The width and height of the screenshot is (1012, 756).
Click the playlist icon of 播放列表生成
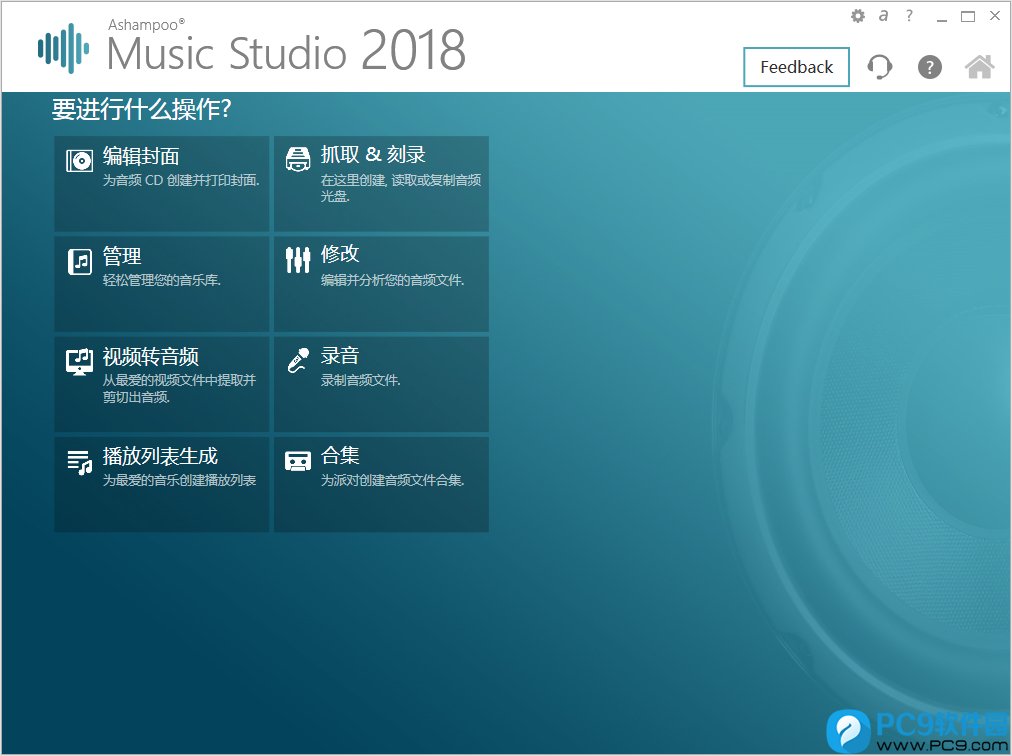[x=80, y=462]
